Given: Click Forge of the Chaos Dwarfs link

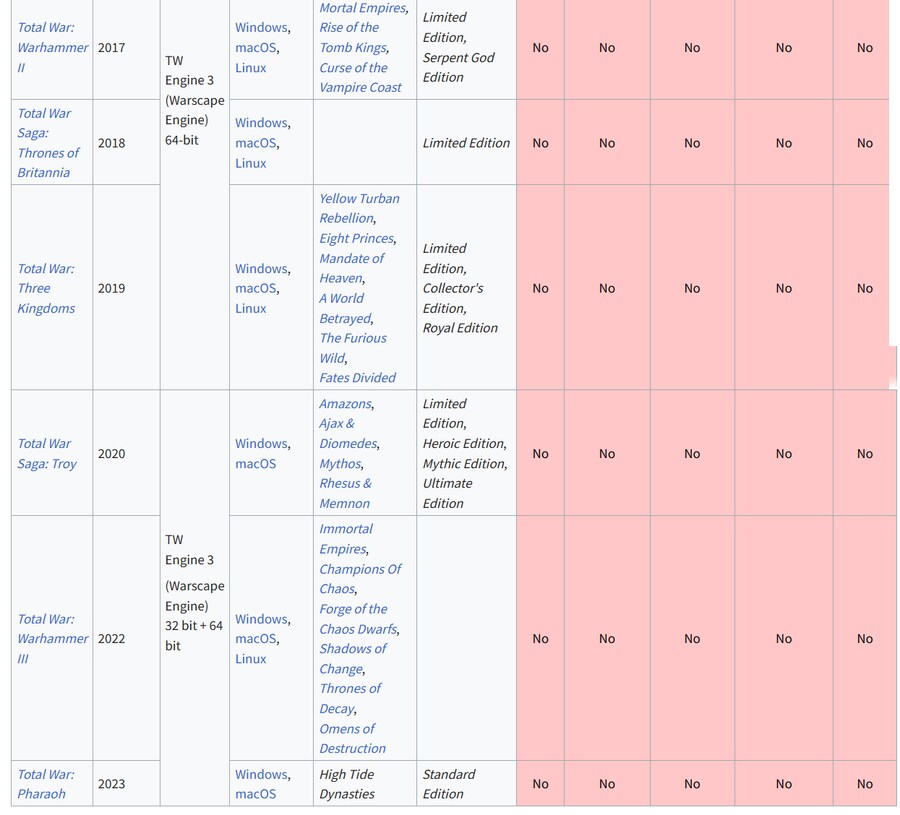Looking at the screenshot, I should (358, 619).
